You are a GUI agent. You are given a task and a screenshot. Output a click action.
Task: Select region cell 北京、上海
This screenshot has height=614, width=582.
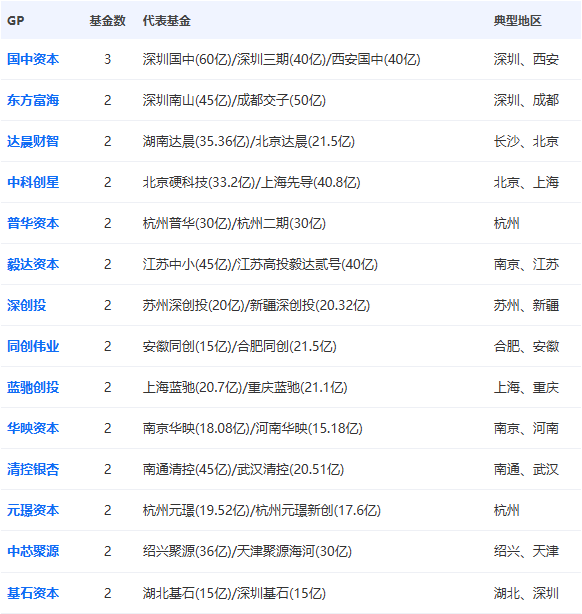point(526,182)
